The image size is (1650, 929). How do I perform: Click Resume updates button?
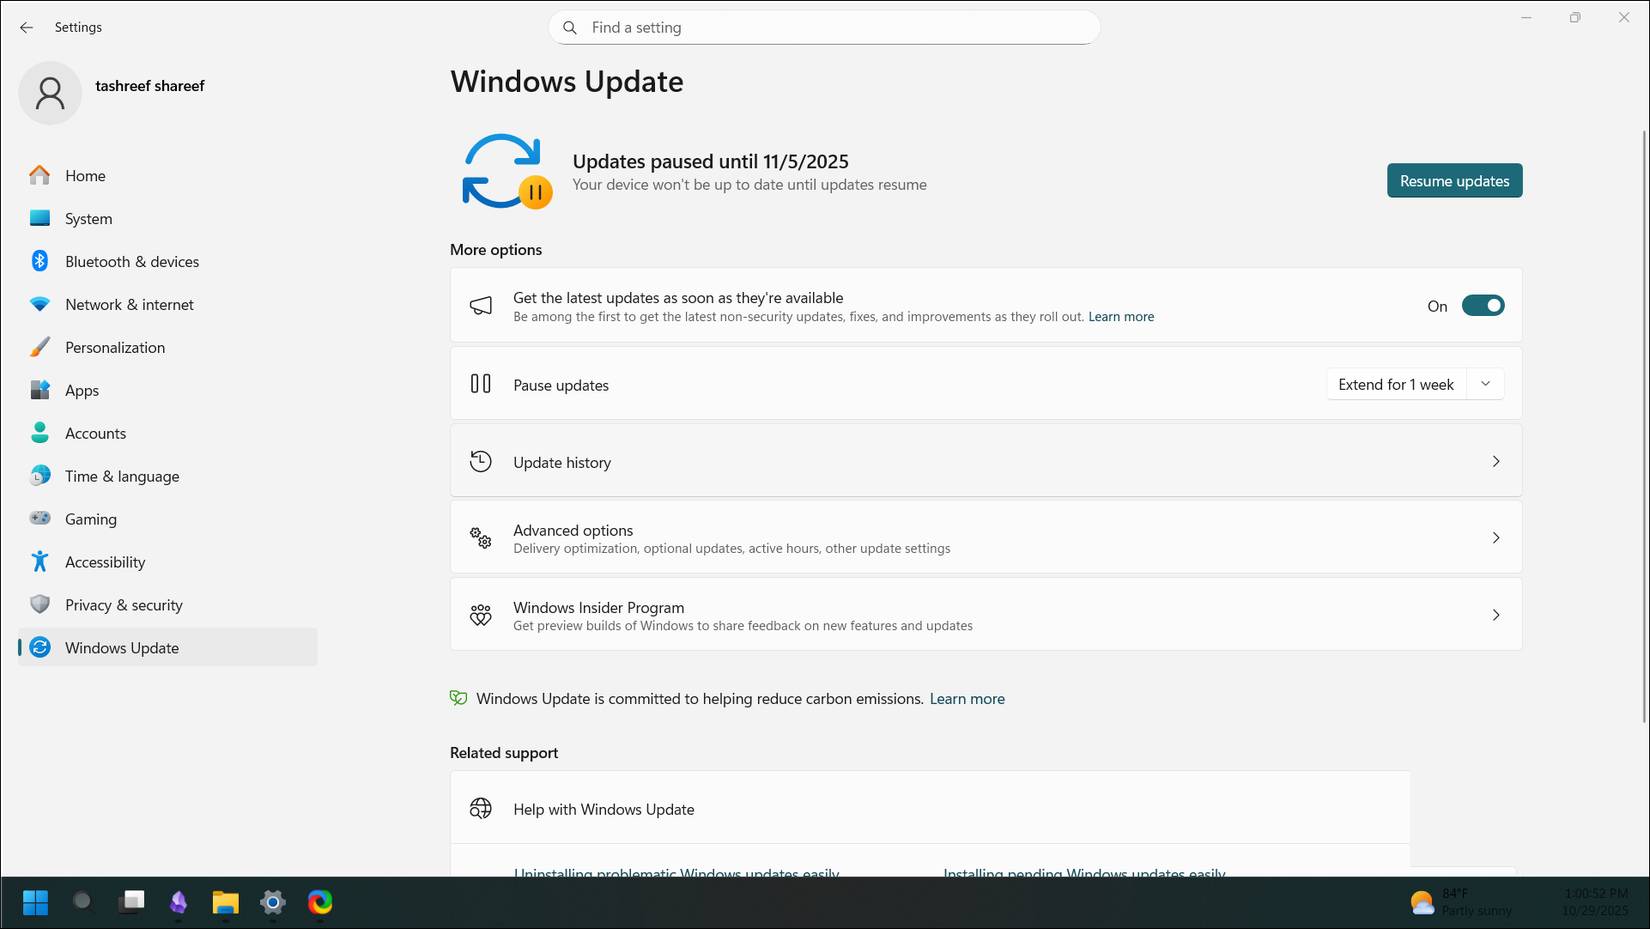coord(1454,181)
